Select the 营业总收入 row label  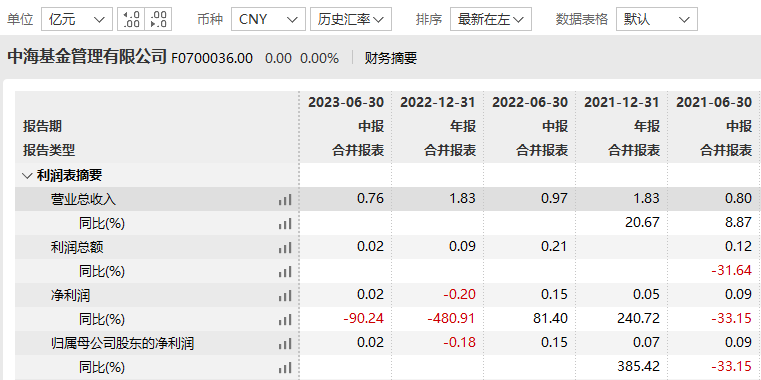(83, 199)
